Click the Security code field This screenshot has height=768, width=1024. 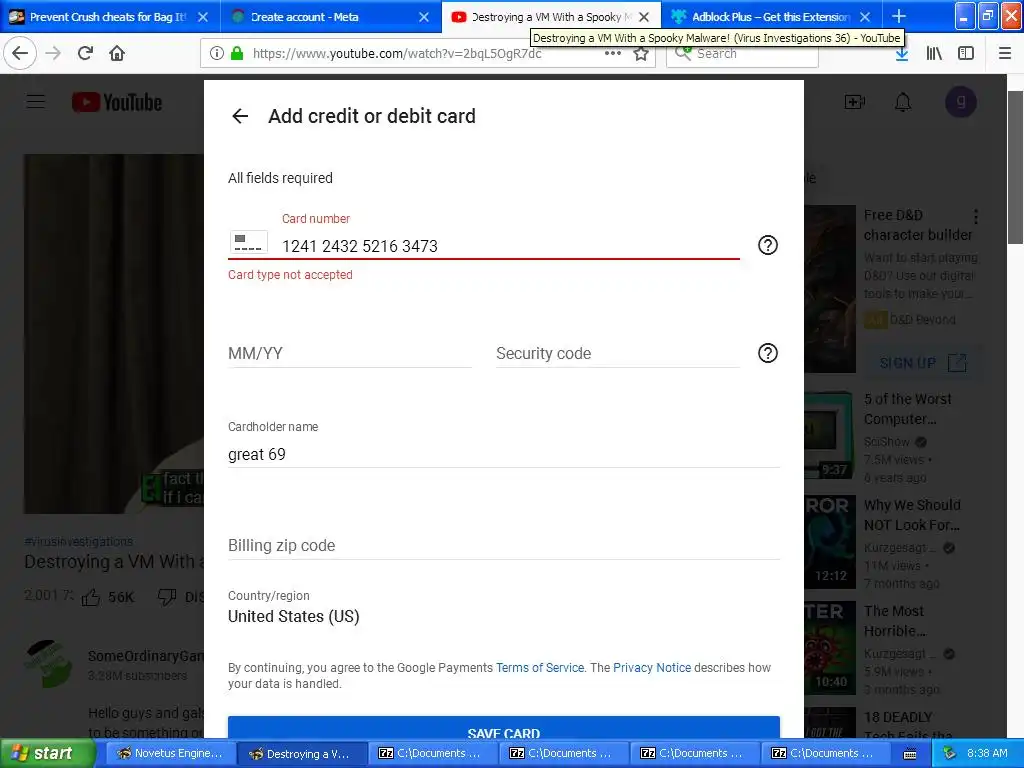tap(617, 353)
